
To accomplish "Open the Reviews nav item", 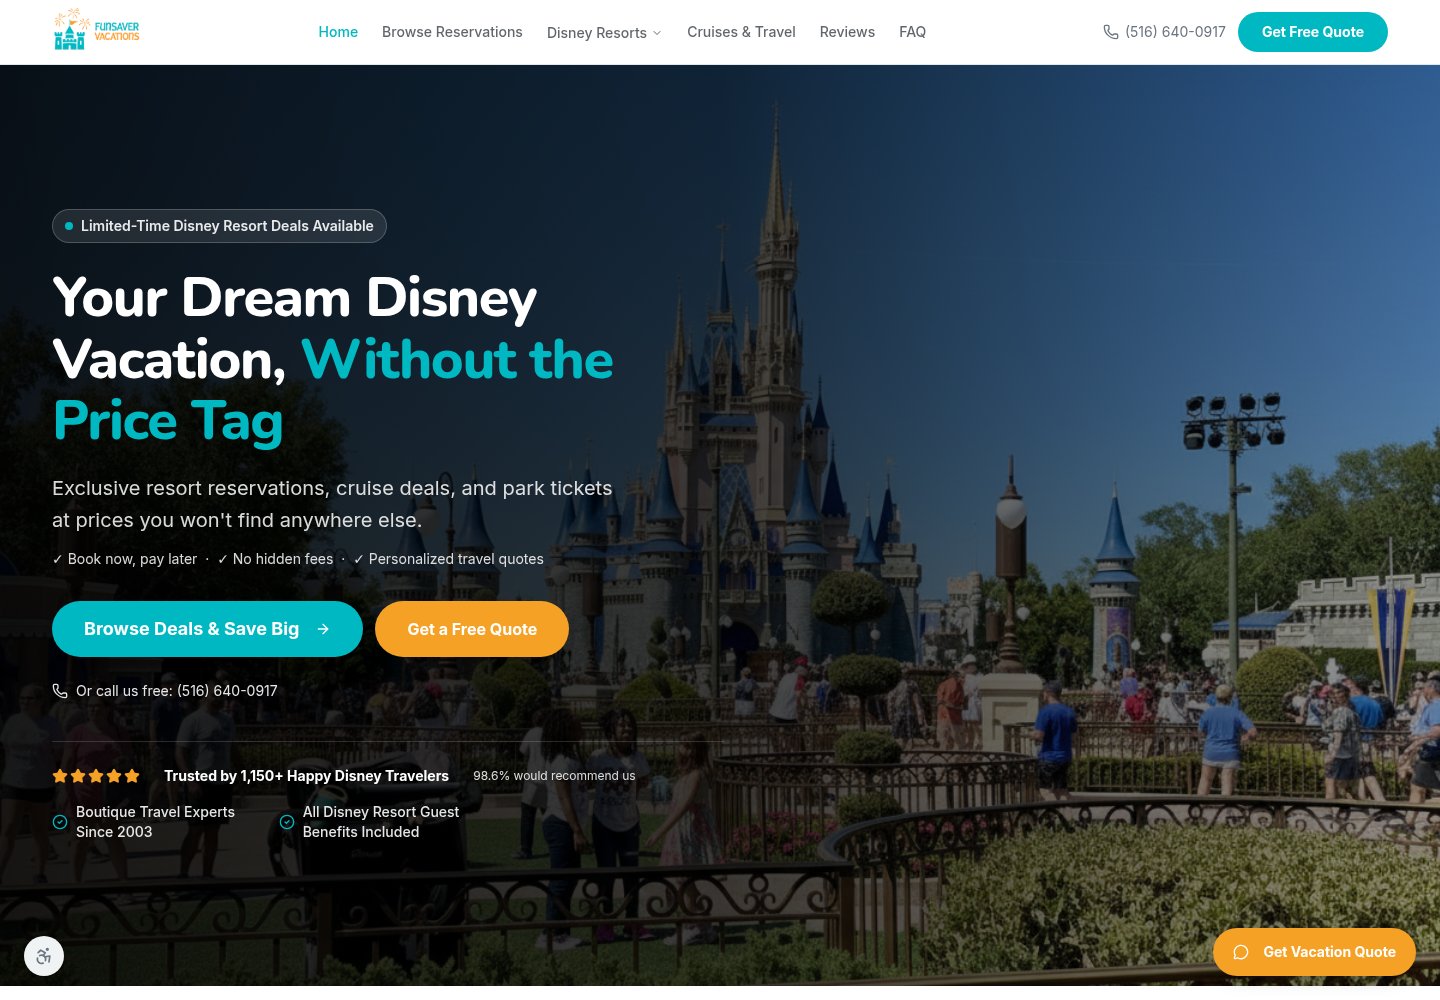I will click(847, 32).
